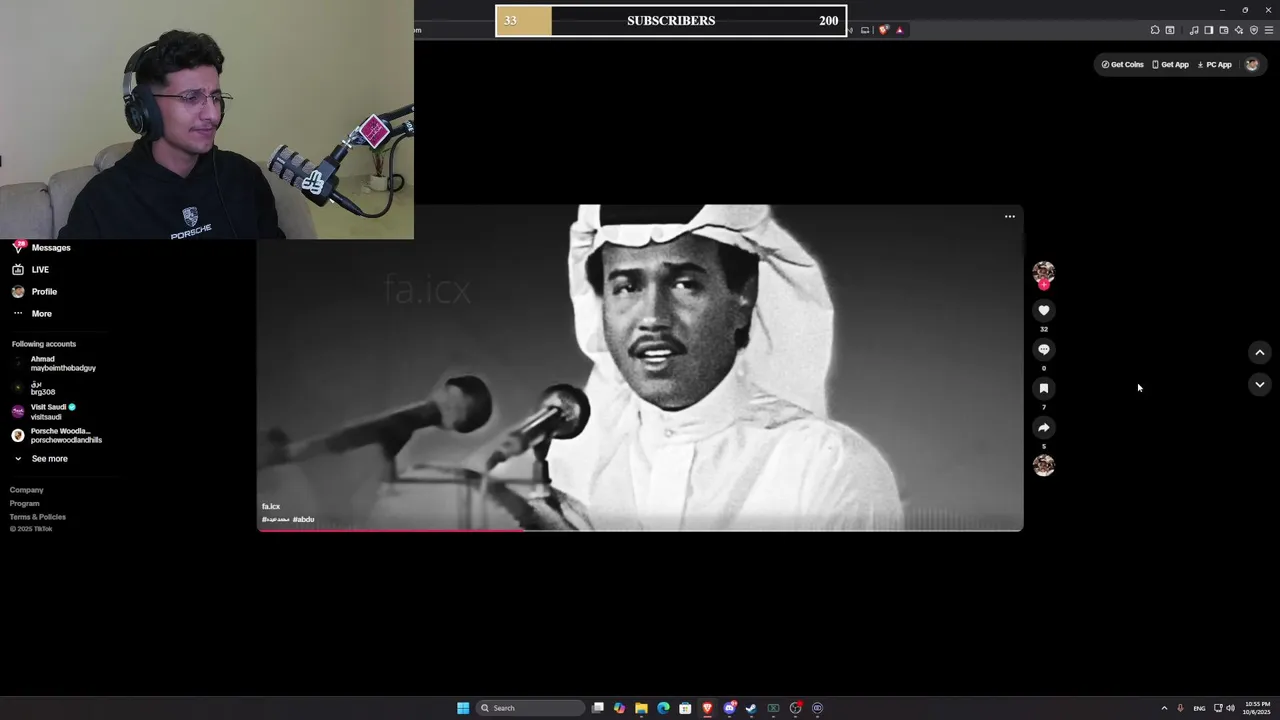
Task: Open the browser extensions puzzle icon
Action: [1155, 30]
